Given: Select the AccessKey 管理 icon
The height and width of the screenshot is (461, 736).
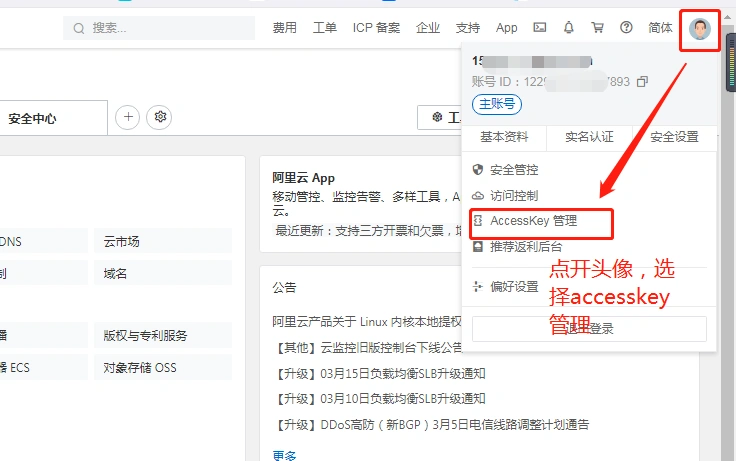Looking at the screenshot, I should click(478, 221).
